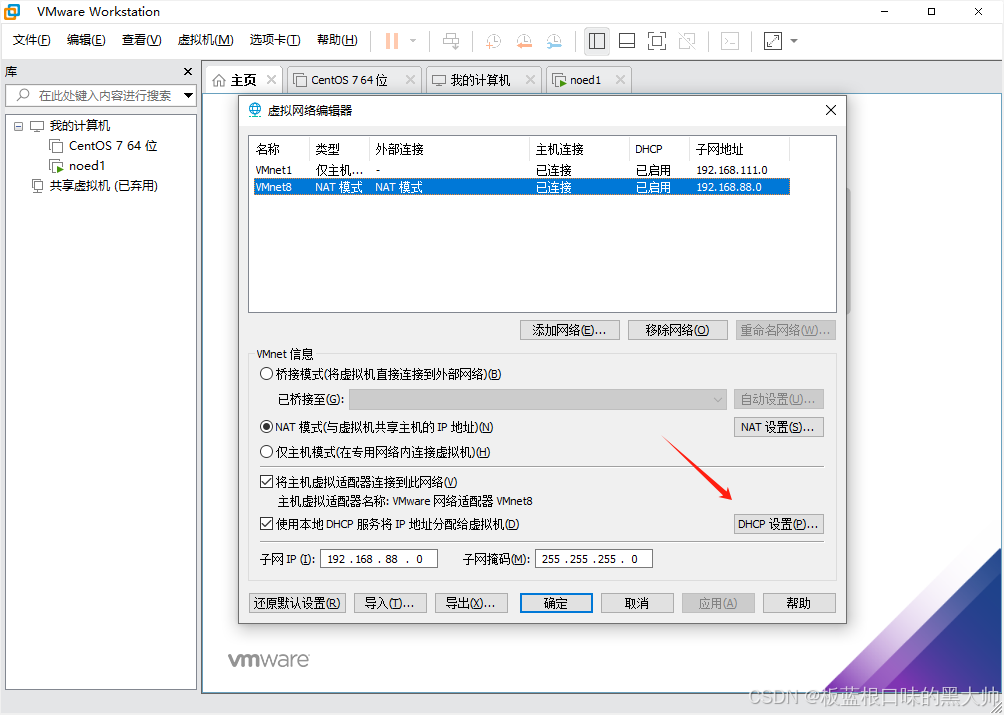Screen dimensions: 1004x715
Task: Click the Unity mode toolbar icon
Action: click(x=687, y=41)
